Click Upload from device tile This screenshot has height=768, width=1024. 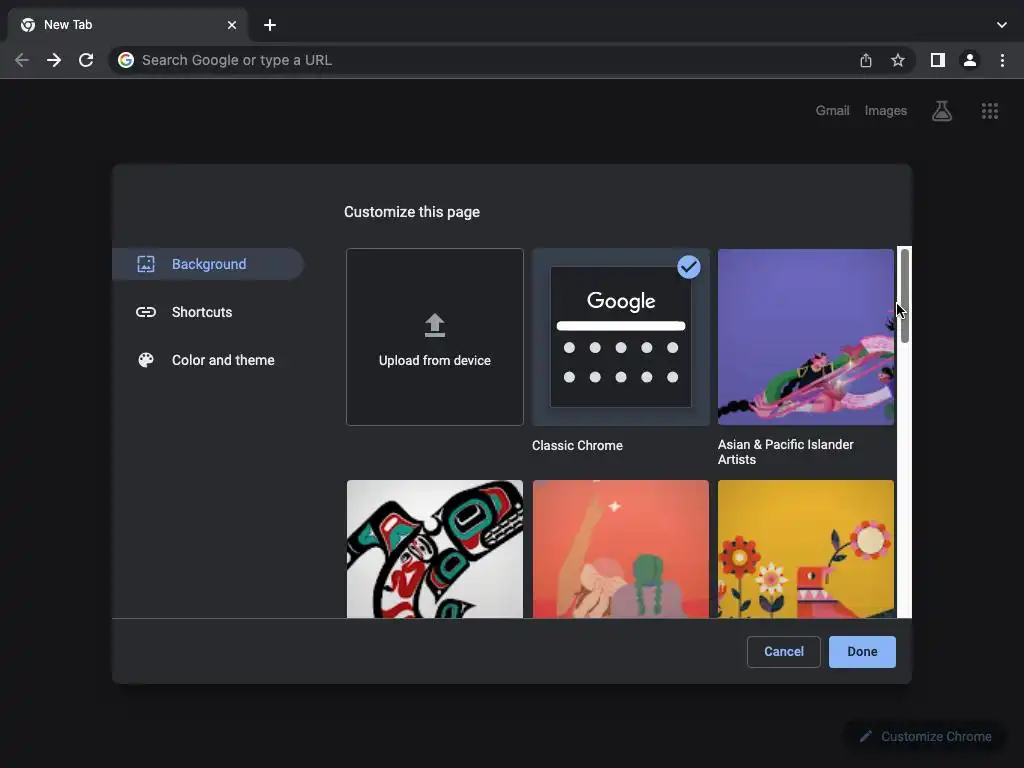435,337
